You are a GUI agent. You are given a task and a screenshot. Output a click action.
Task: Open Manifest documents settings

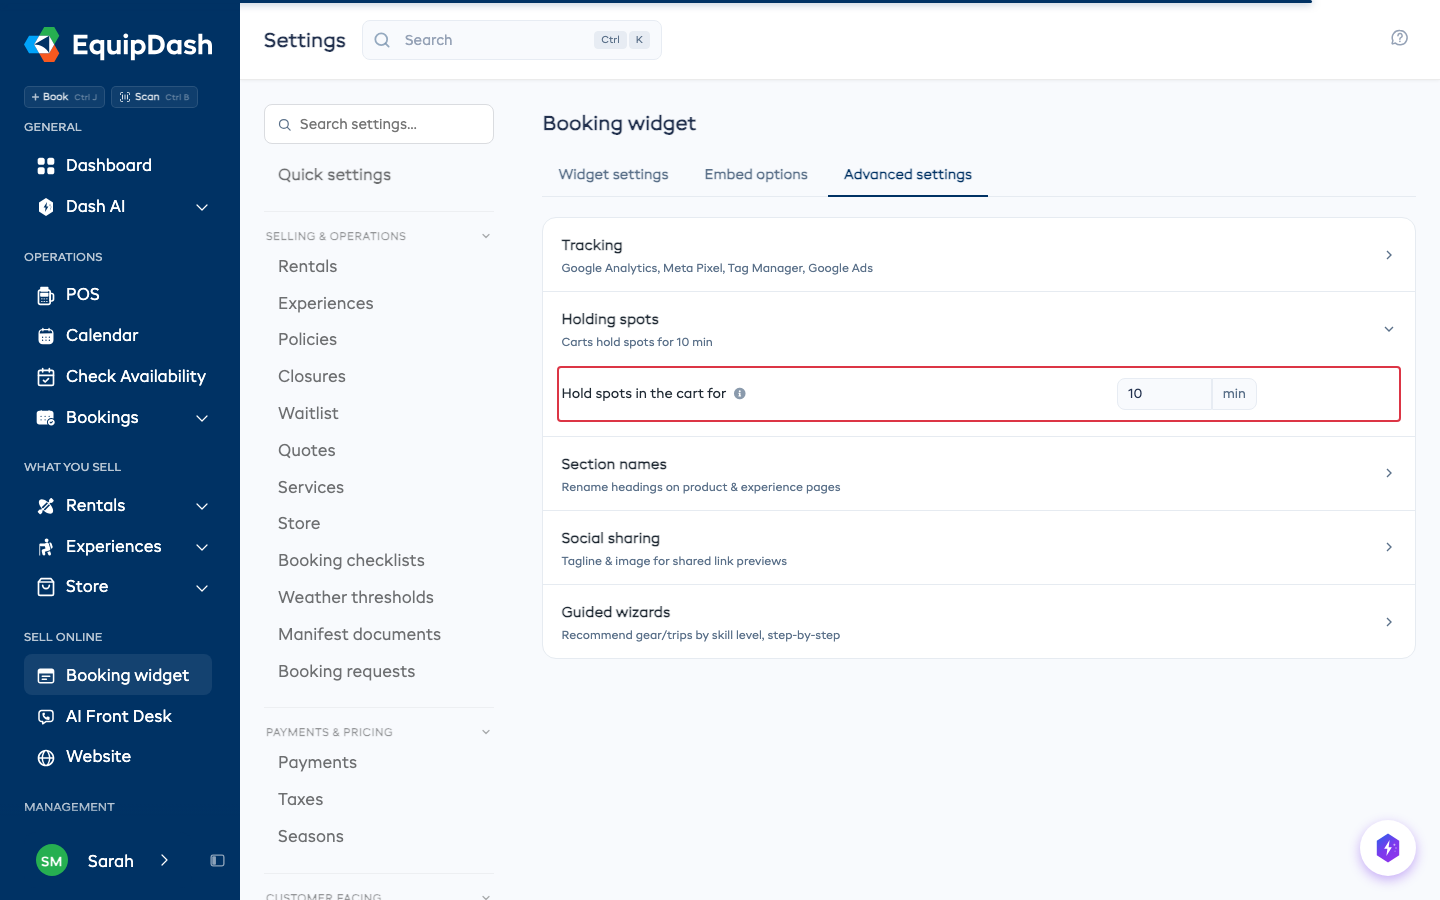click(359, 635)
